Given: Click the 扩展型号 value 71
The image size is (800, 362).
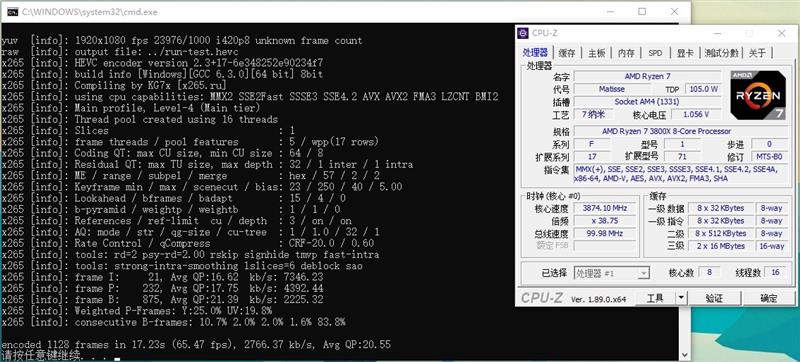Looking at the screenshot, I should click(x=682, y=157).
